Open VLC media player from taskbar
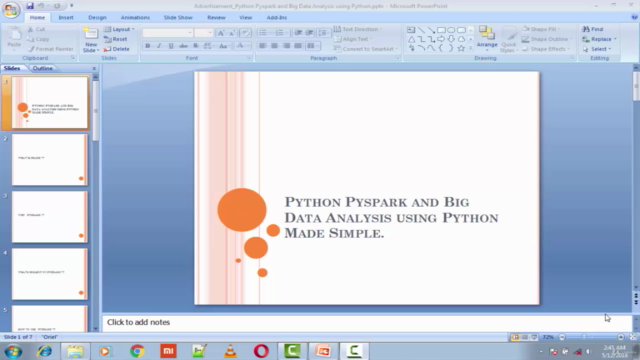This screenshot has width=640, height=360. (230, 351)
